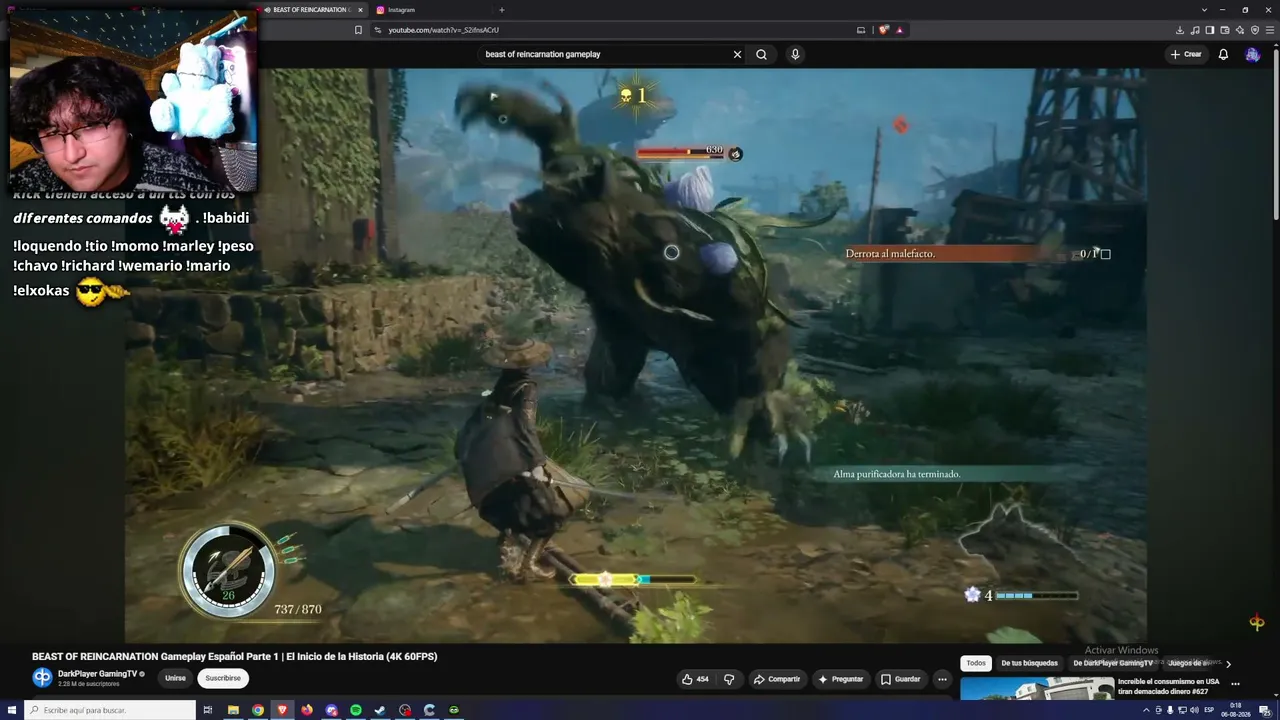Select the De tus búsquedas filter chip
This screenshot has height=720, width=1280.
1029,663
